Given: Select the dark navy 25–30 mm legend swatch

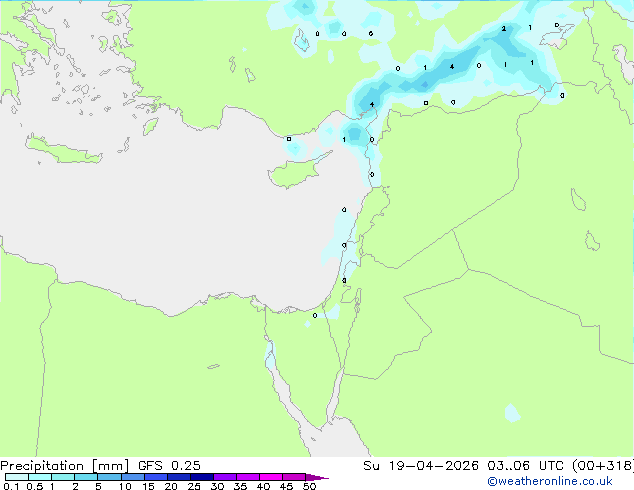Looking at the screenshot, I should [x=202, y=477].
